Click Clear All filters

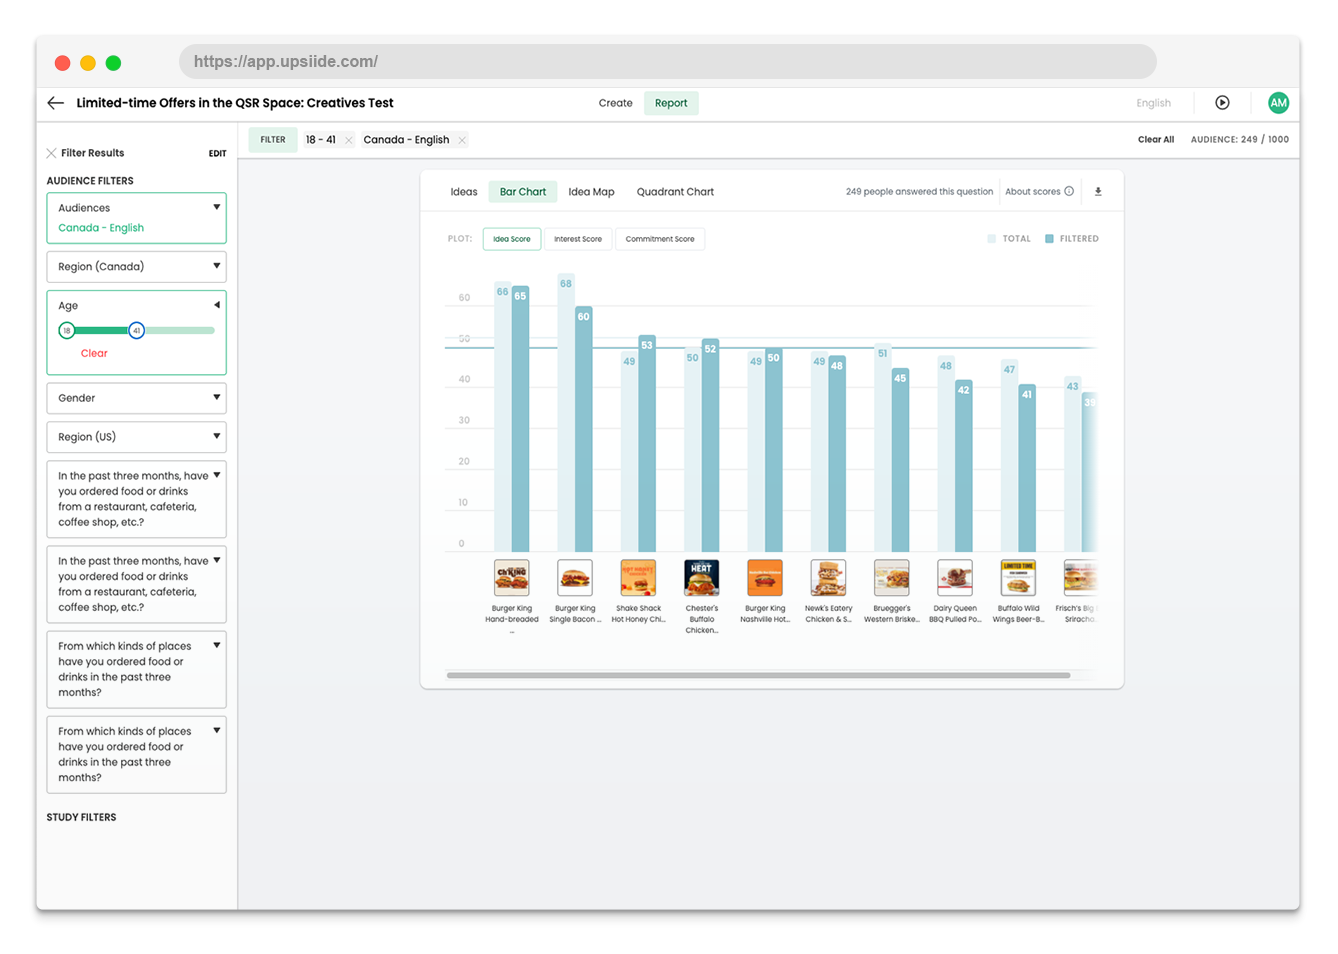coord(1156,140)
